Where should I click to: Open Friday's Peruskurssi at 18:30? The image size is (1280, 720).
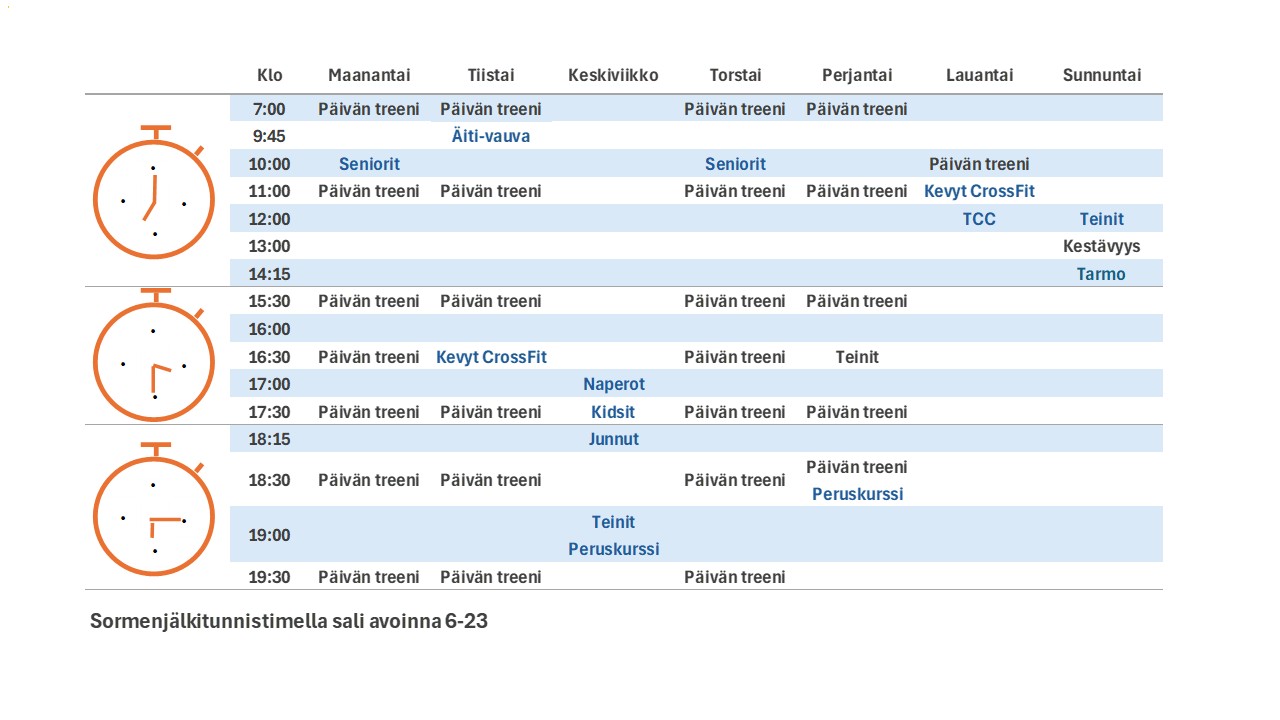point(857,494)
